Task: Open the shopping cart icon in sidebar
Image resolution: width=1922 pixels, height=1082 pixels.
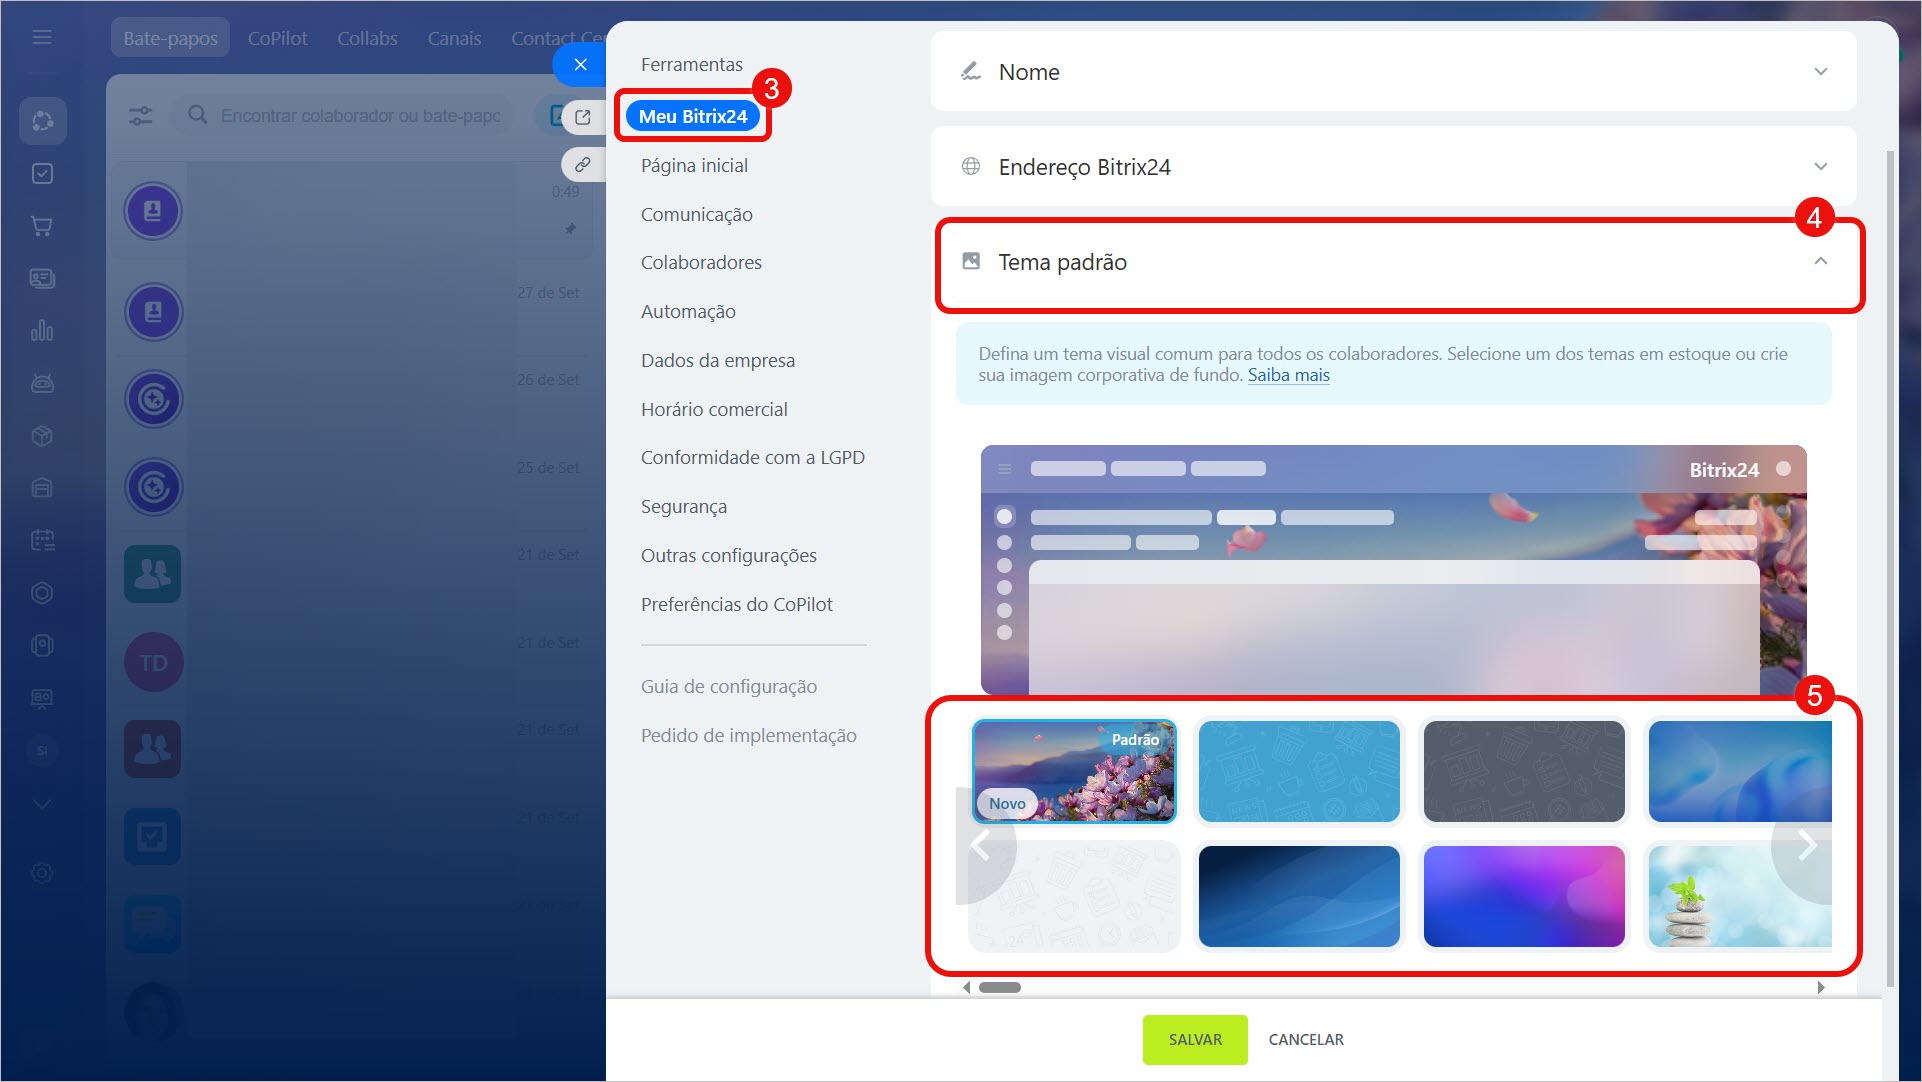Action: point(42,226)
